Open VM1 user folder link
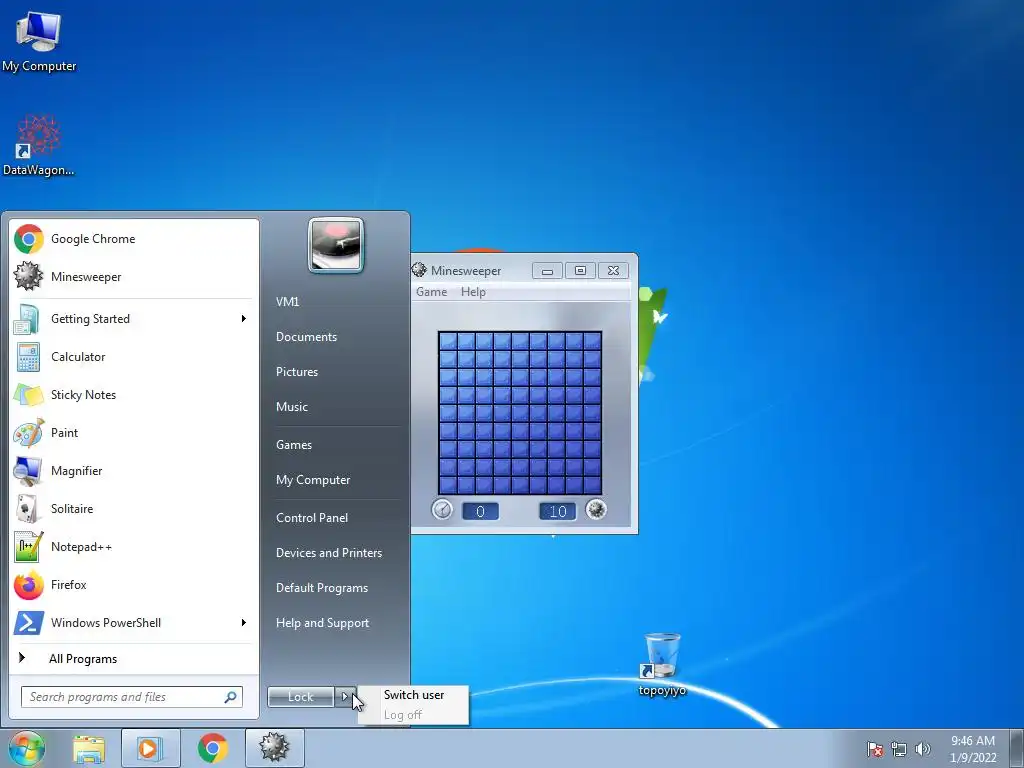Screen dimensions: 1024x768 click(x=287, y=302)
